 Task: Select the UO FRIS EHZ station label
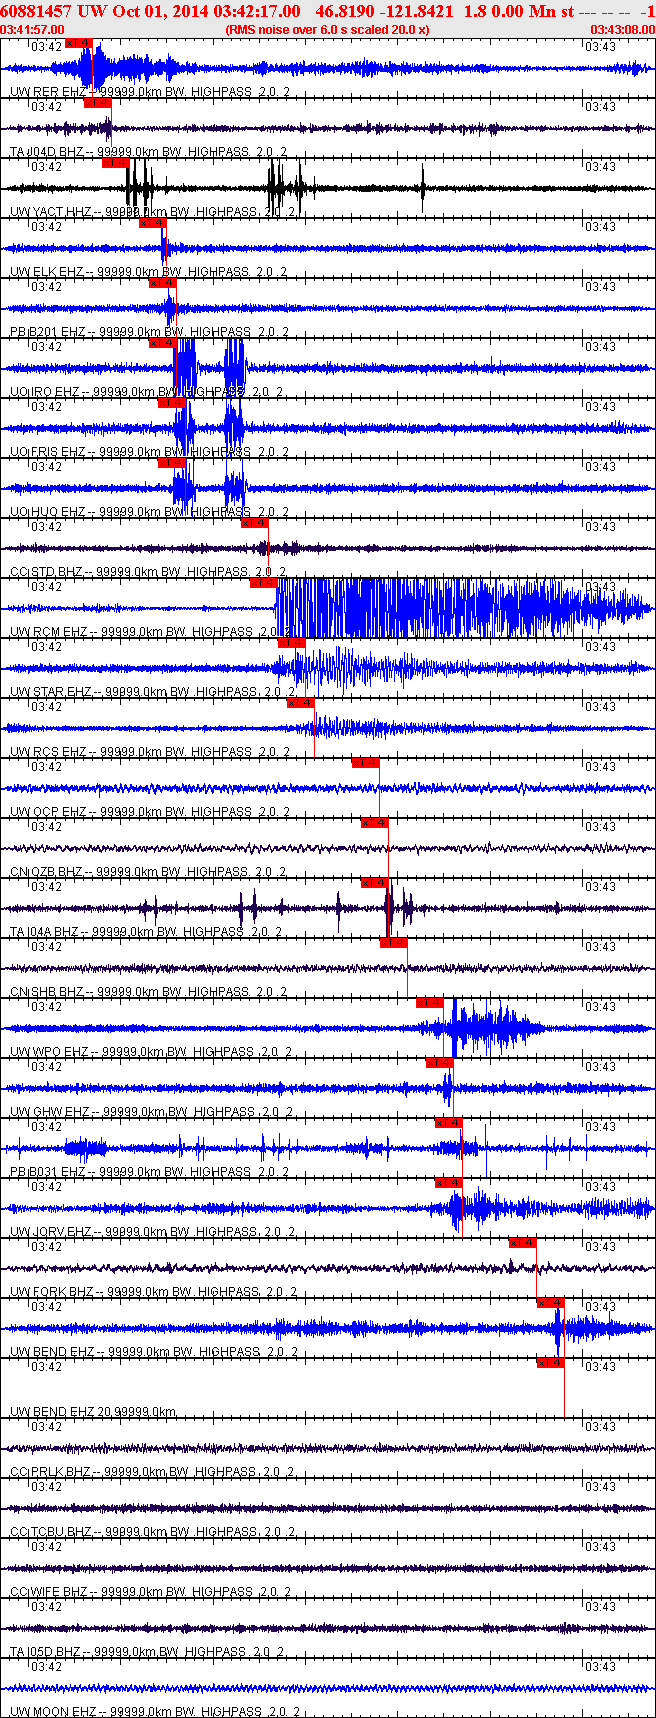click(149, 451)
